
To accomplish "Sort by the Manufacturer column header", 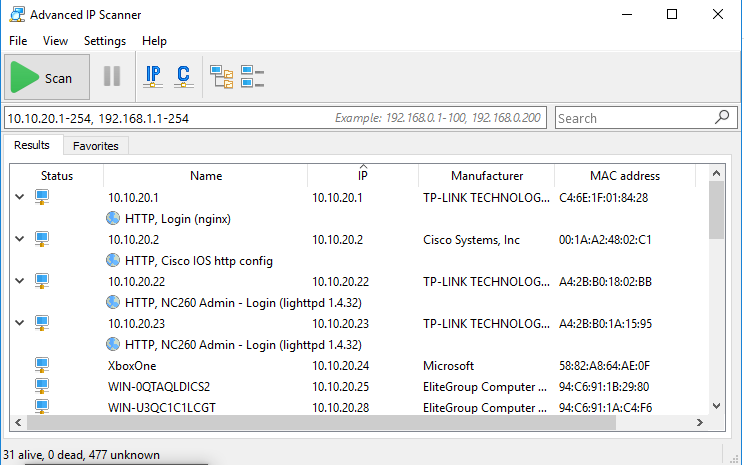I will (487, 176).
